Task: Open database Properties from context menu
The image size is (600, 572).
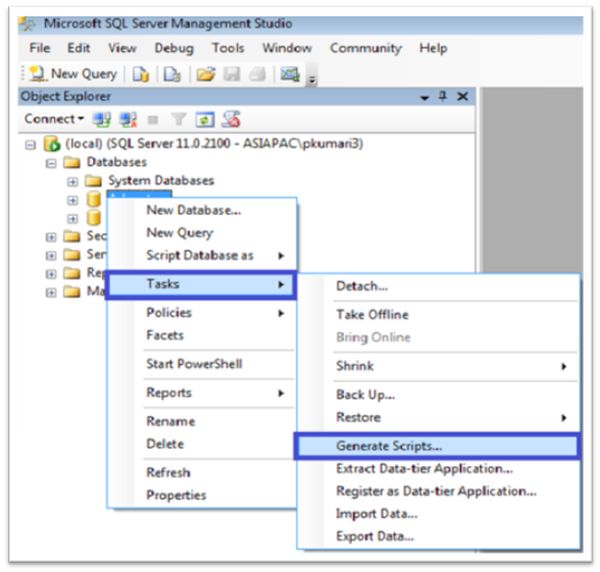Action: (202, 495)
